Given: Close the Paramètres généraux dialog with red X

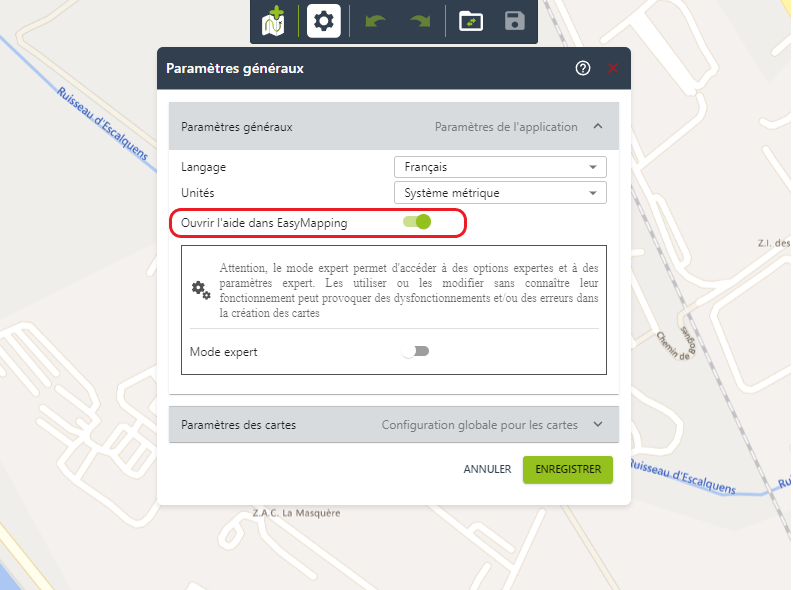Looking at the screenshot, I should pyautogui.click(x=613, y=68).
